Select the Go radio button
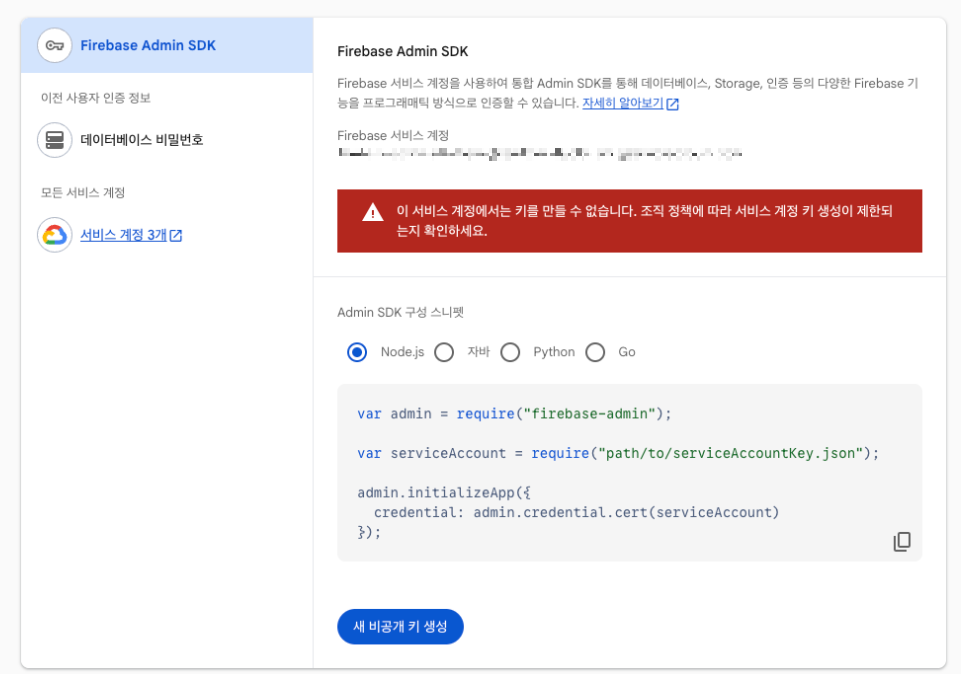The height and width of the screenshot is (674, 961). click(x=595, y=352)
